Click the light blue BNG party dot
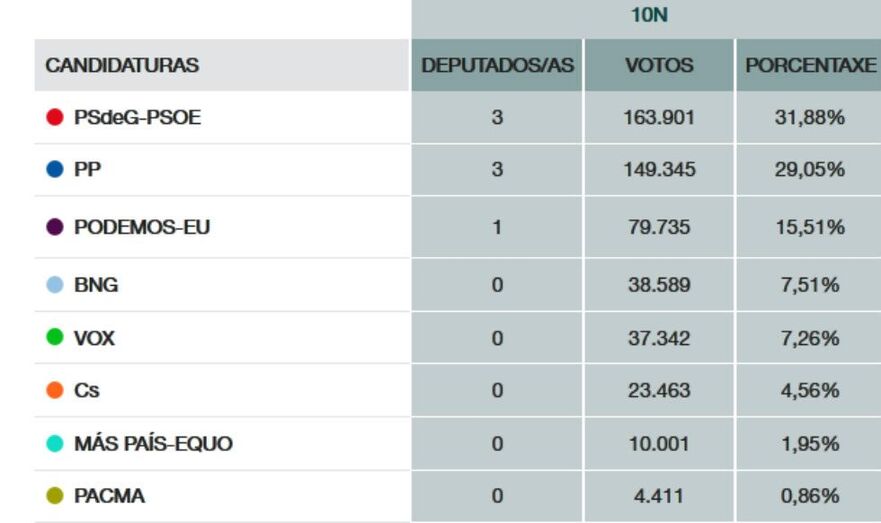The height and width of the screenshot is (523, 881). (x=55, y=285)
